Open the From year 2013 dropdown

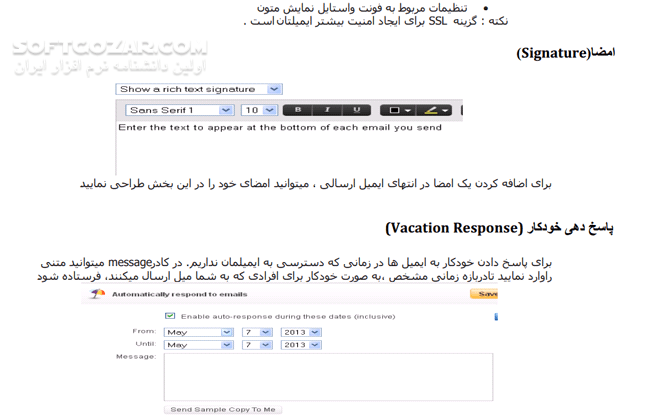click(x=301, y=332)
